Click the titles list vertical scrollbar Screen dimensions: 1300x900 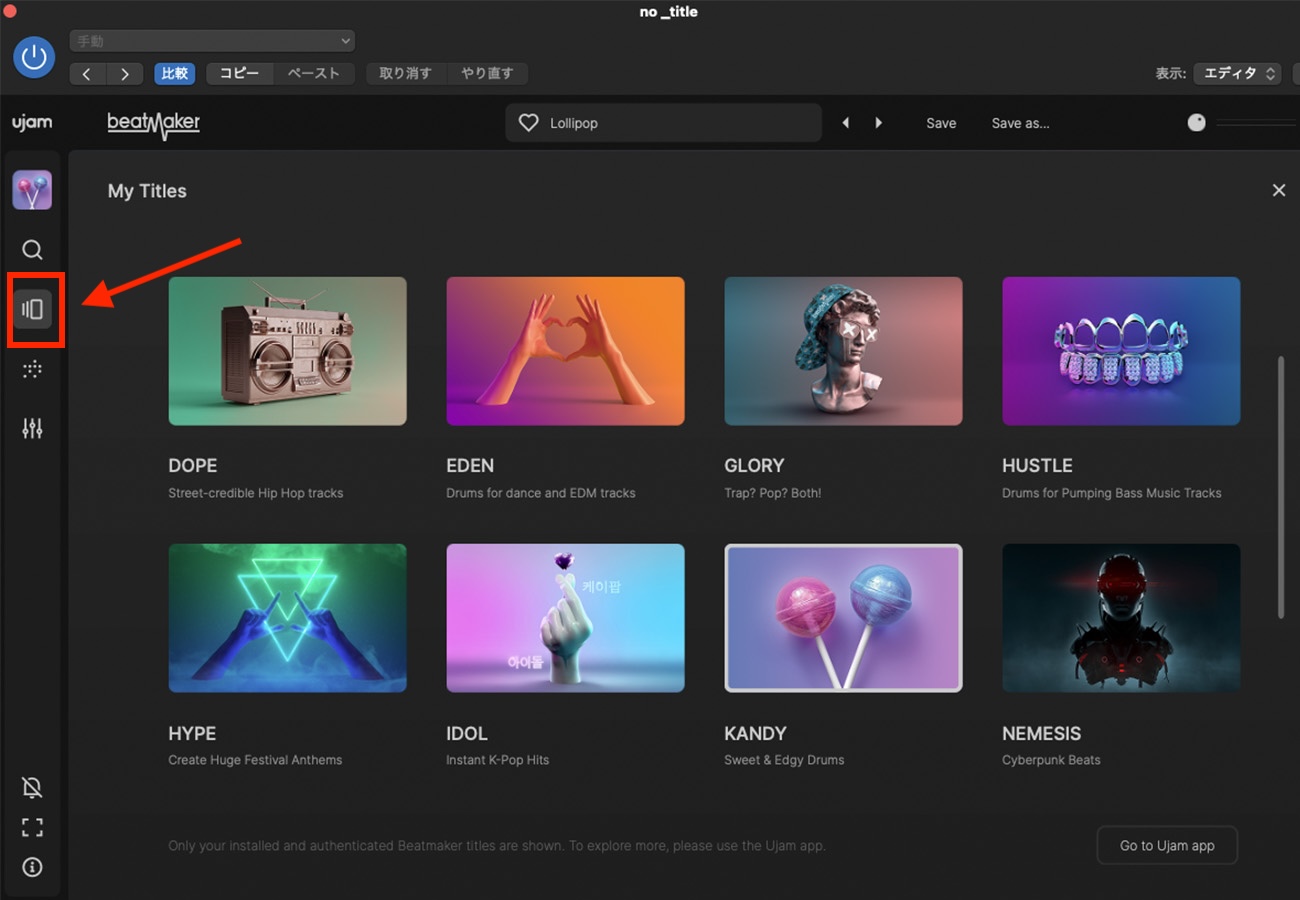point(1280,487)
